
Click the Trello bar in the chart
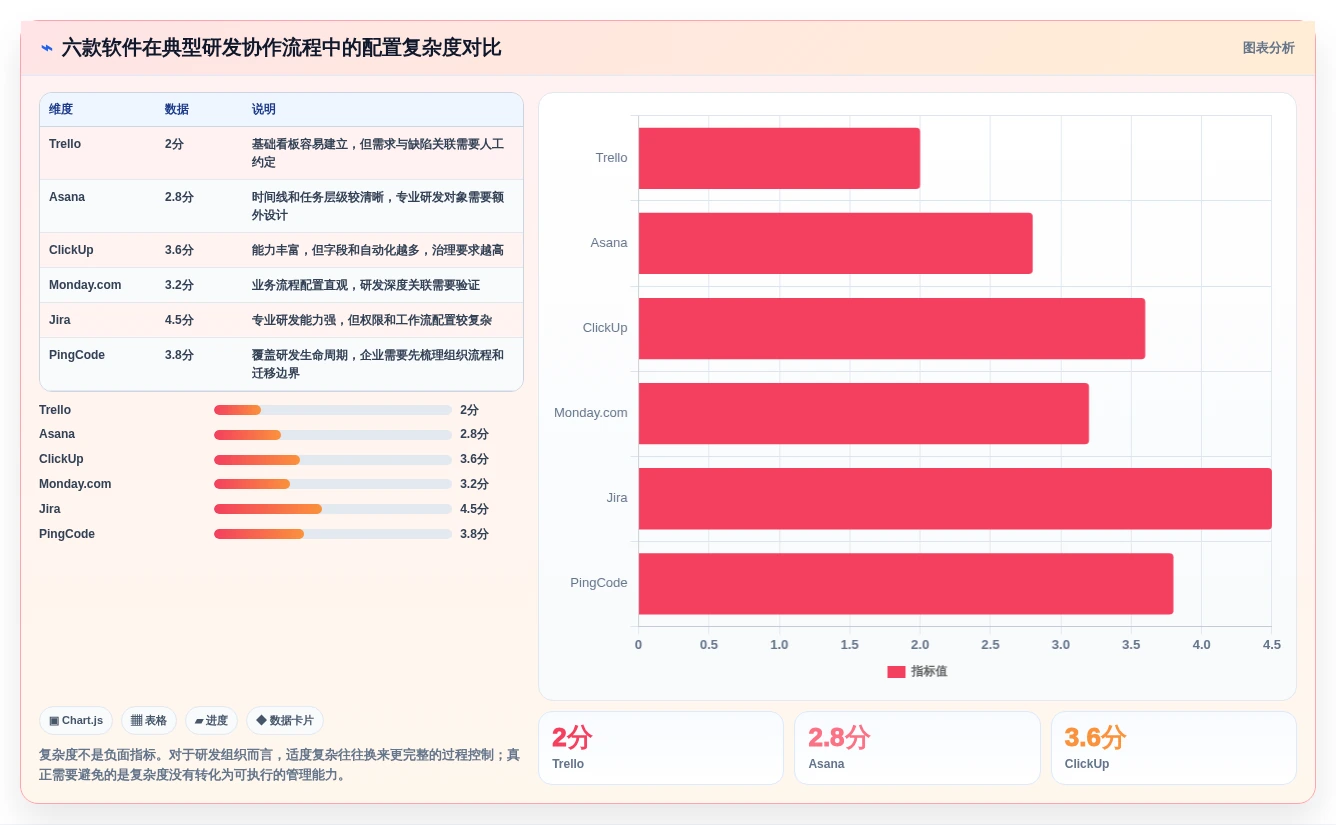pyautogui.click(x=779, y=158)
